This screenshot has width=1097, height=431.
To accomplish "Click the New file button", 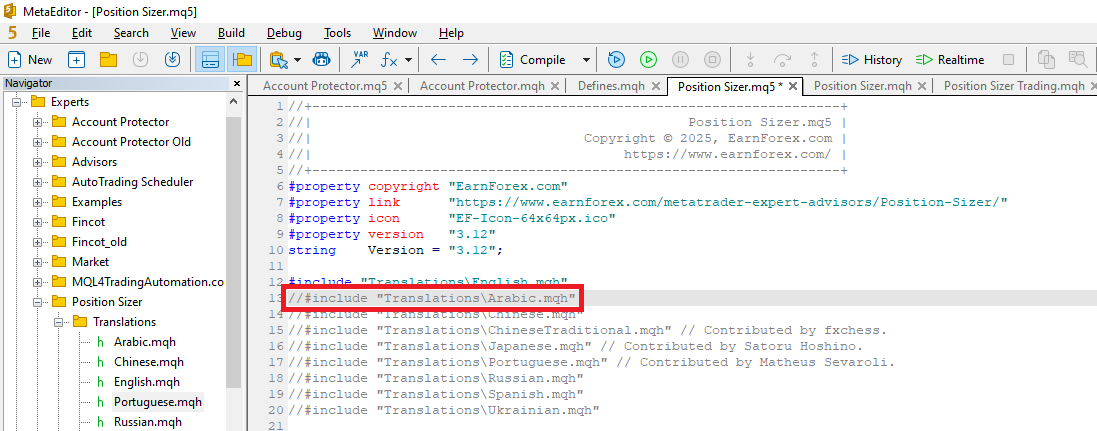I will pyautogui.click(x=30, y=60).
